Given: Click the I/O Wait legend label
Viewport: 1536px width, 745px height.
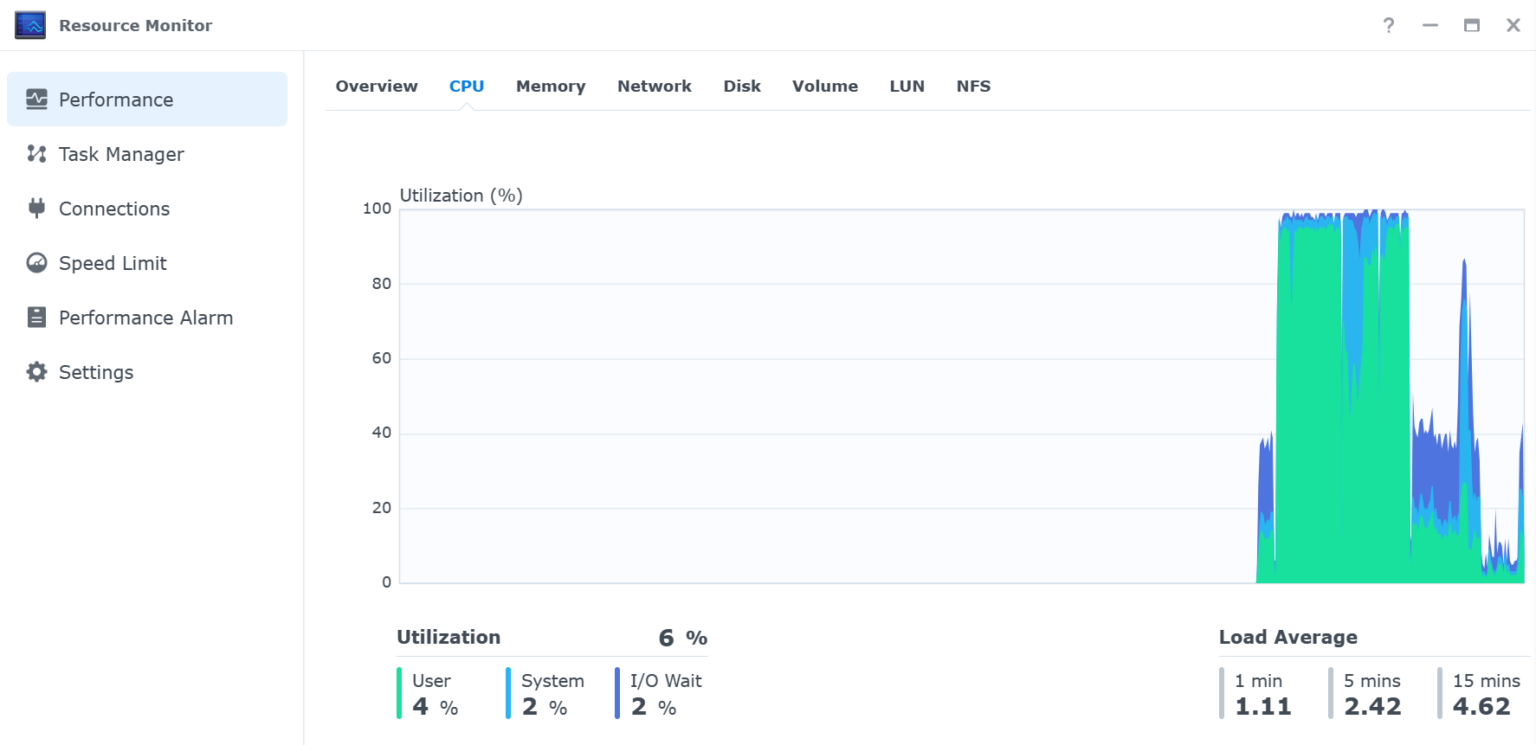Looking at the screenshot, I should coord(666,681).
